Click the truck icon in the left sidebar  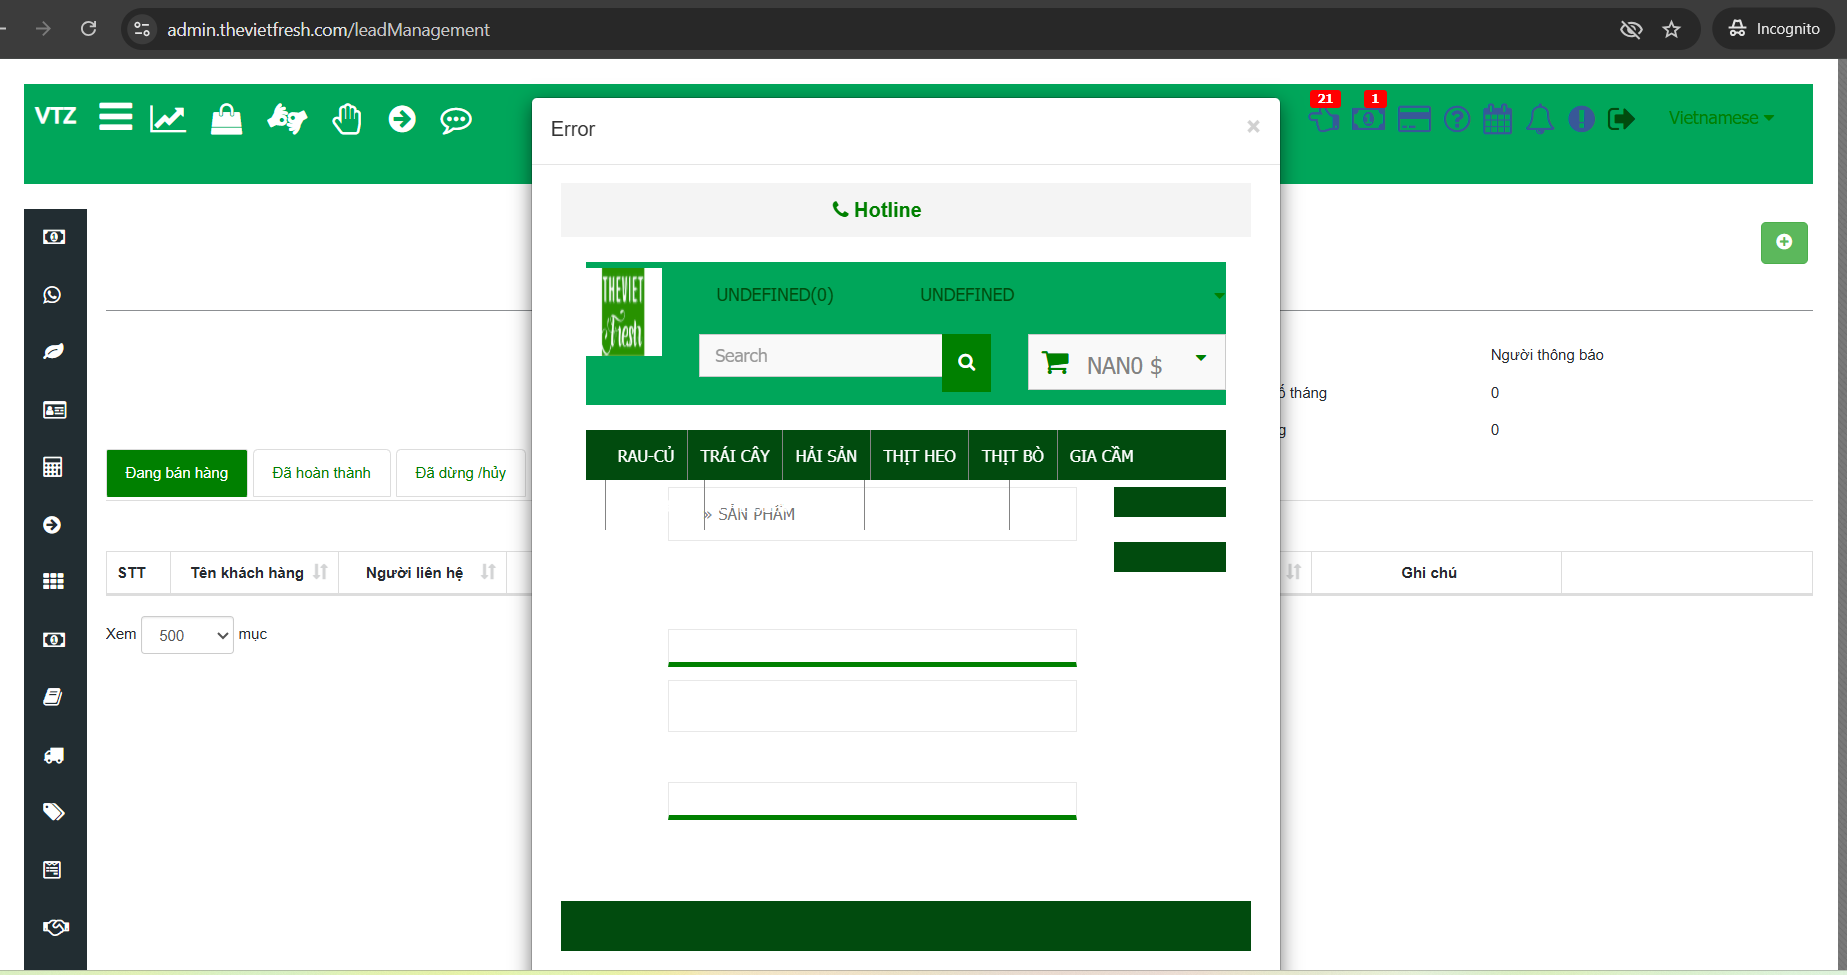pos(54,755)
